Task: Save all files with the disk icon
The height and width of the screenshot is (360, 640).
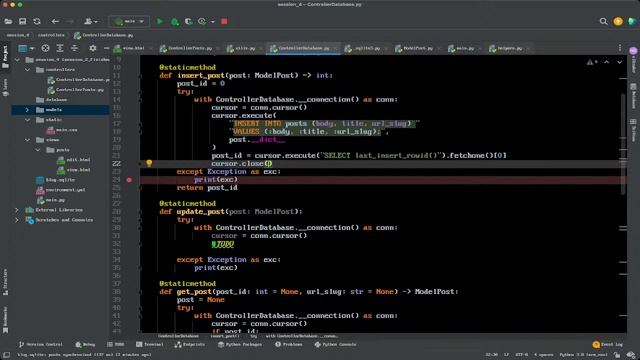Action: 22,21
